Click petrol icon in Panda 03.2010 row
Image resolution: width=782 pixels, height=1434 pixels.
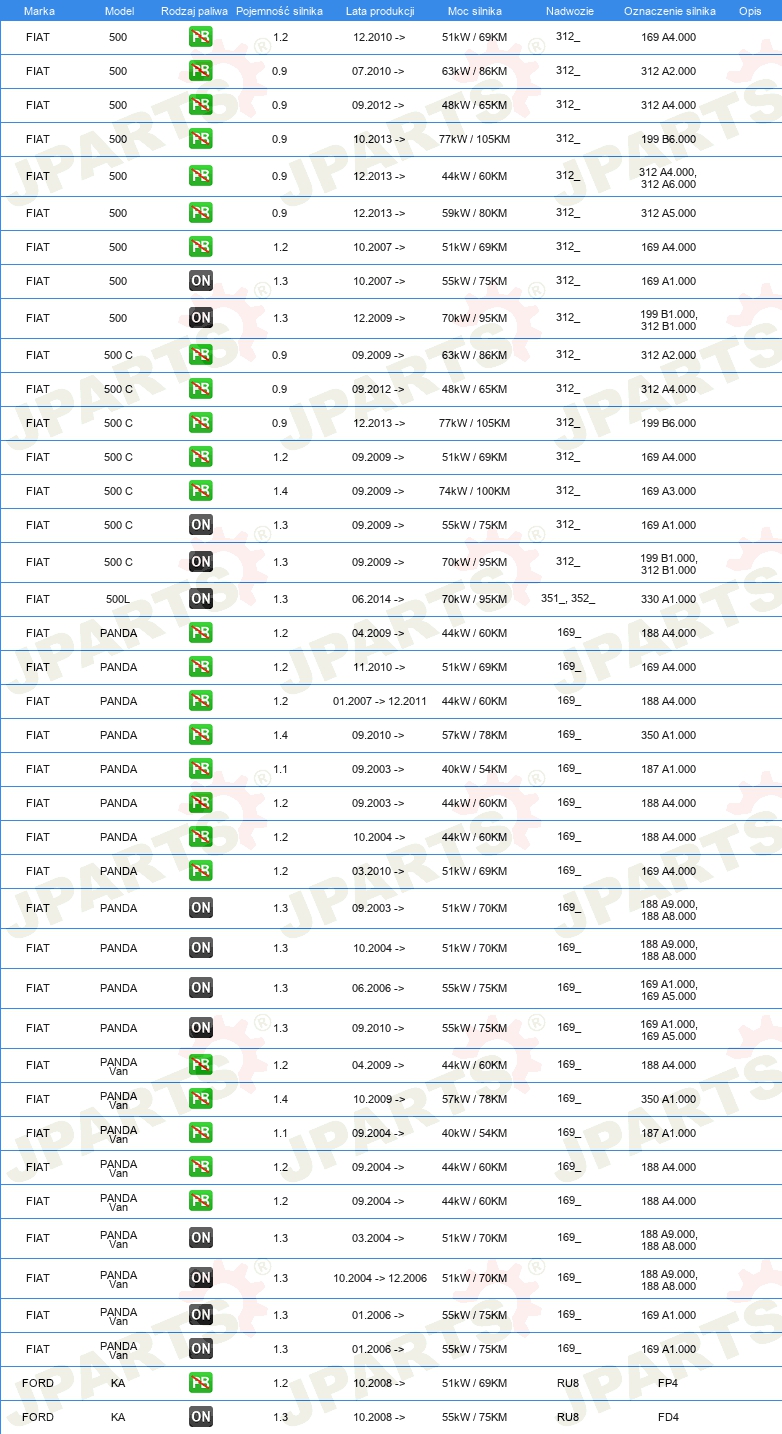click(200, 871)
